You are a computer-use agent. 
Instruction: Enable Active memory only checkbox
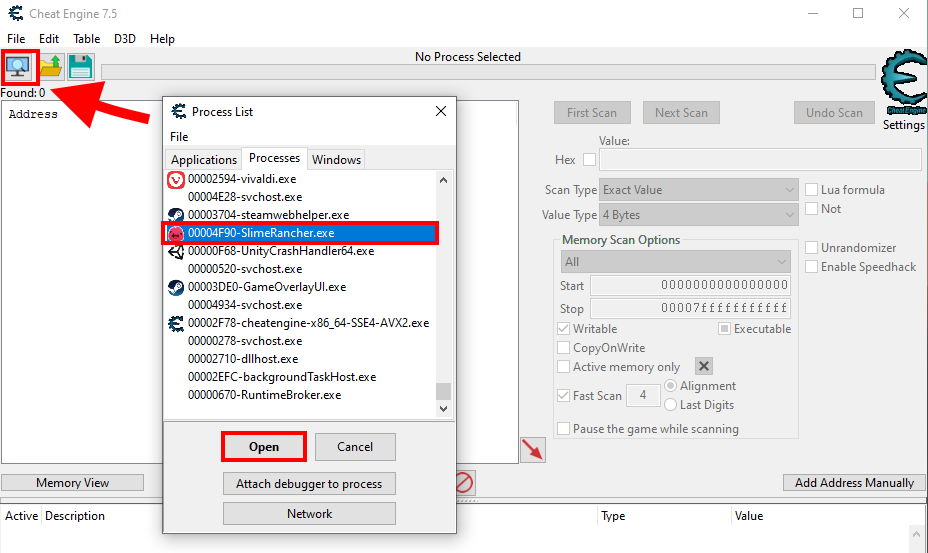coord(563,367)
